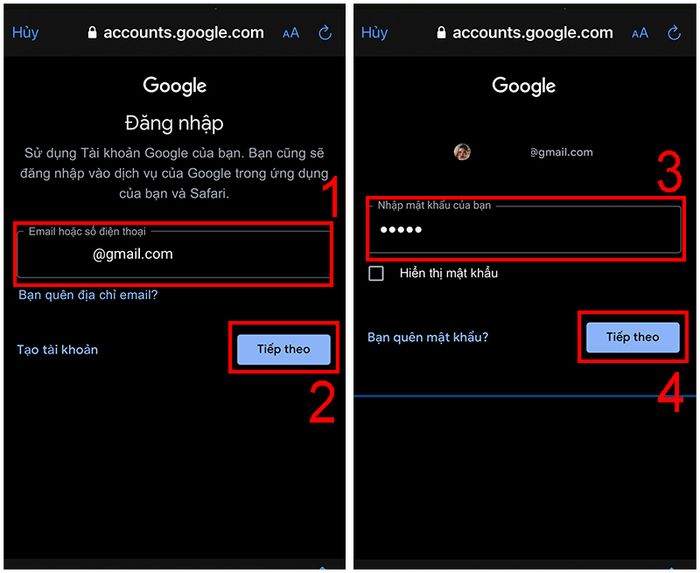Tap the lock icon in left address bar
Screen dimensions: 700x573
(92, 32)
